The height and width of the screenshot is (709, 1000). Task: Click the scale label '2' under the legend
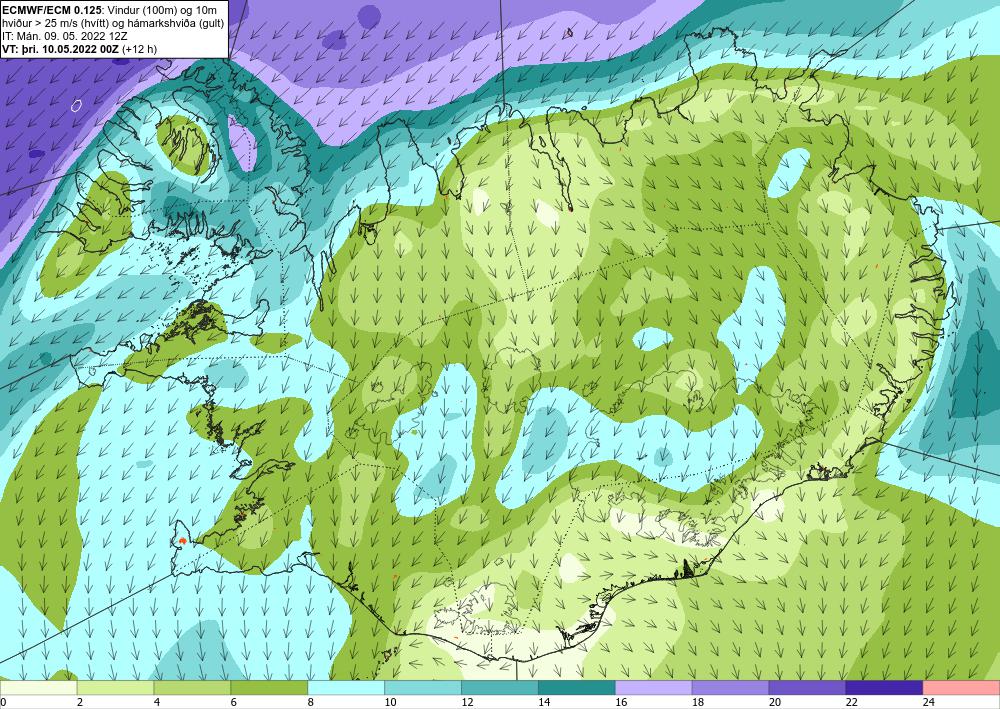(x=80, y=702)
